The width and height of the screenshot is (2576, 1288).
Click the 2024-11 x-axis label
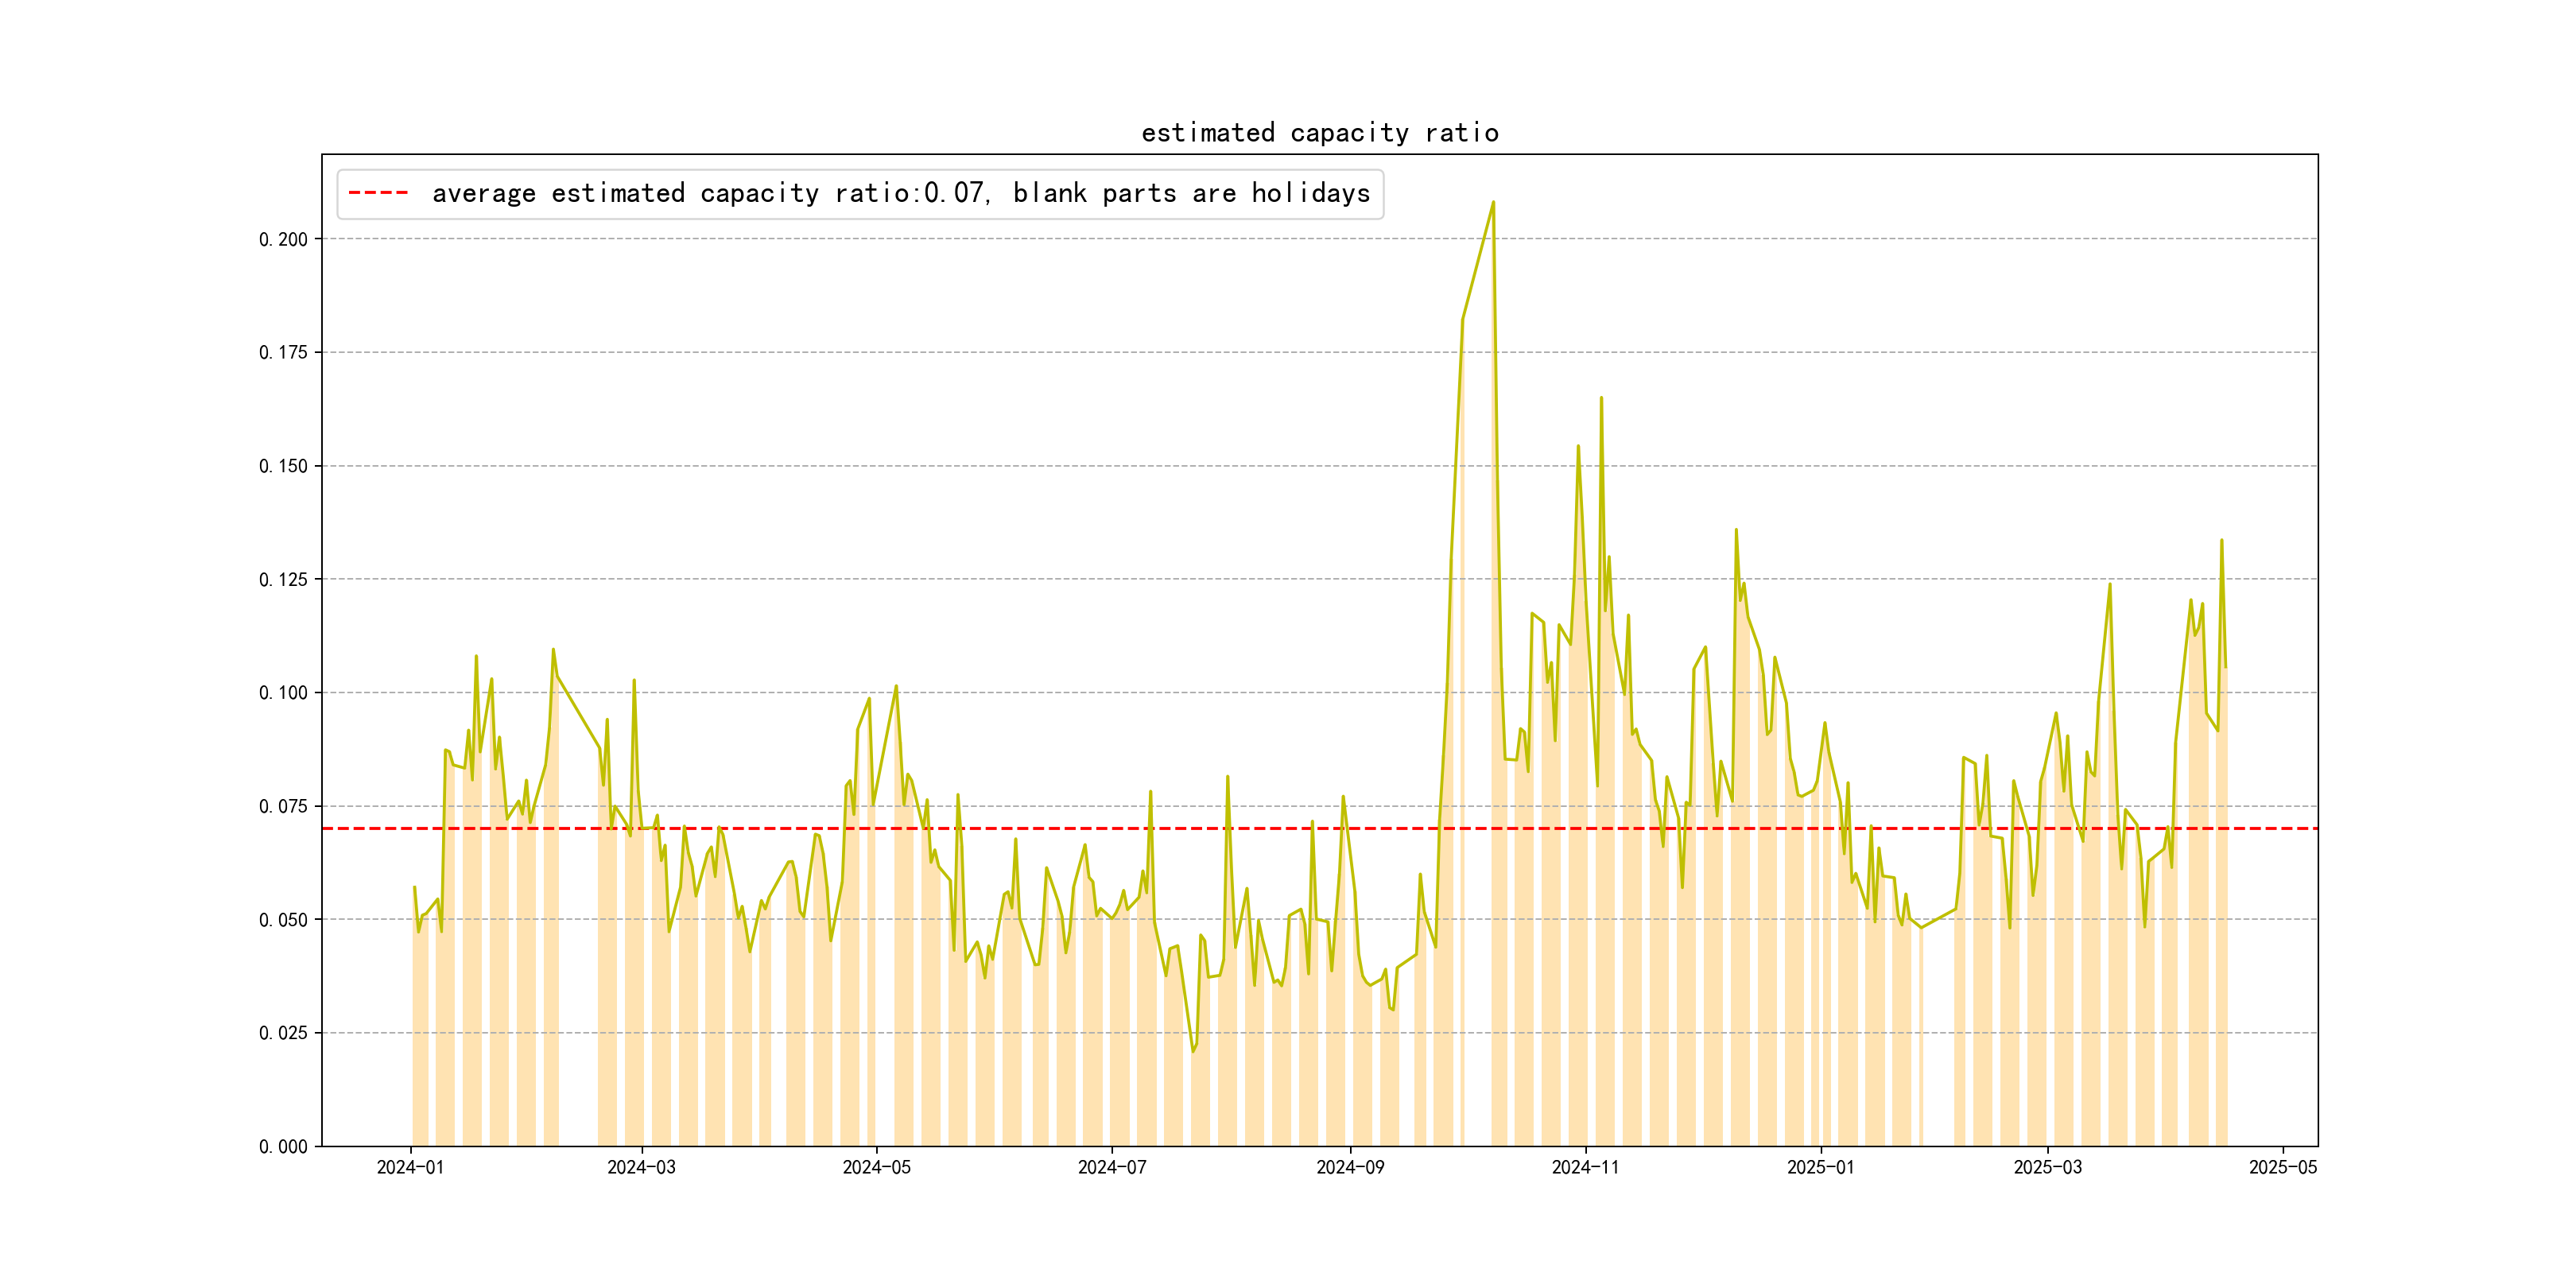click(1585, 1167)
